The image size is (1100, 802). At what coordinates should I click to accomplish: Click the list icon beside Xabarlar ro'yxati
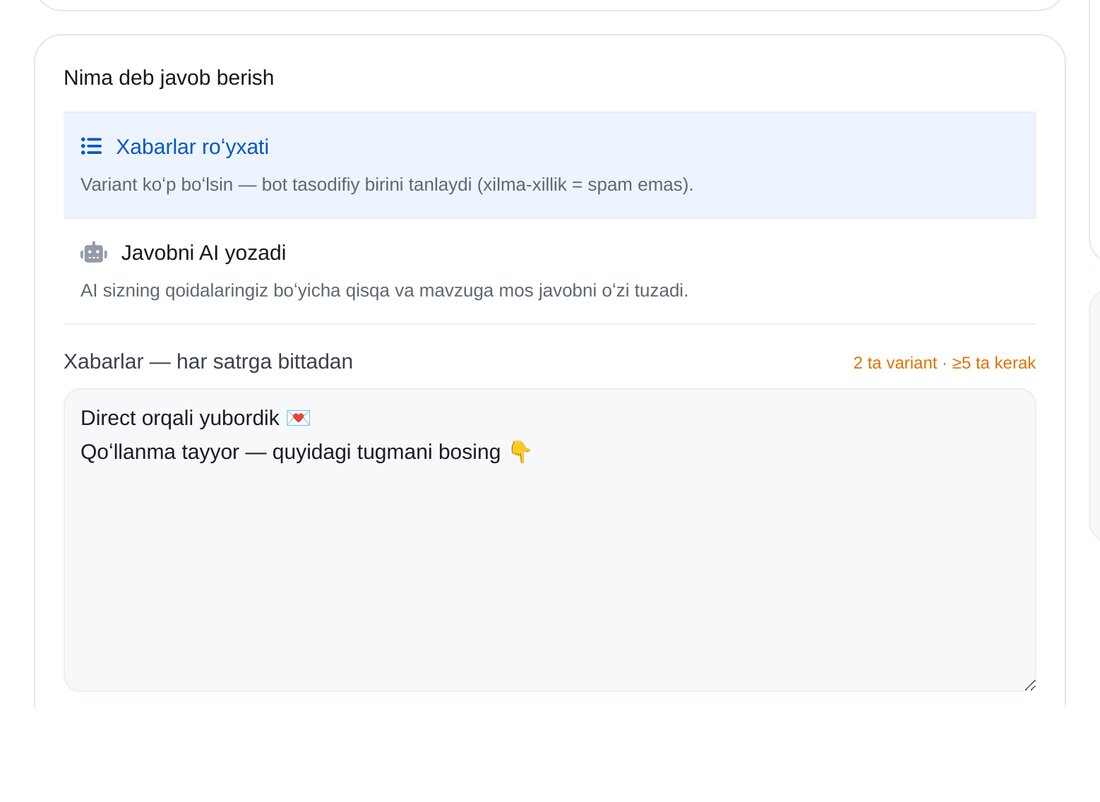(x=91, y=146)
